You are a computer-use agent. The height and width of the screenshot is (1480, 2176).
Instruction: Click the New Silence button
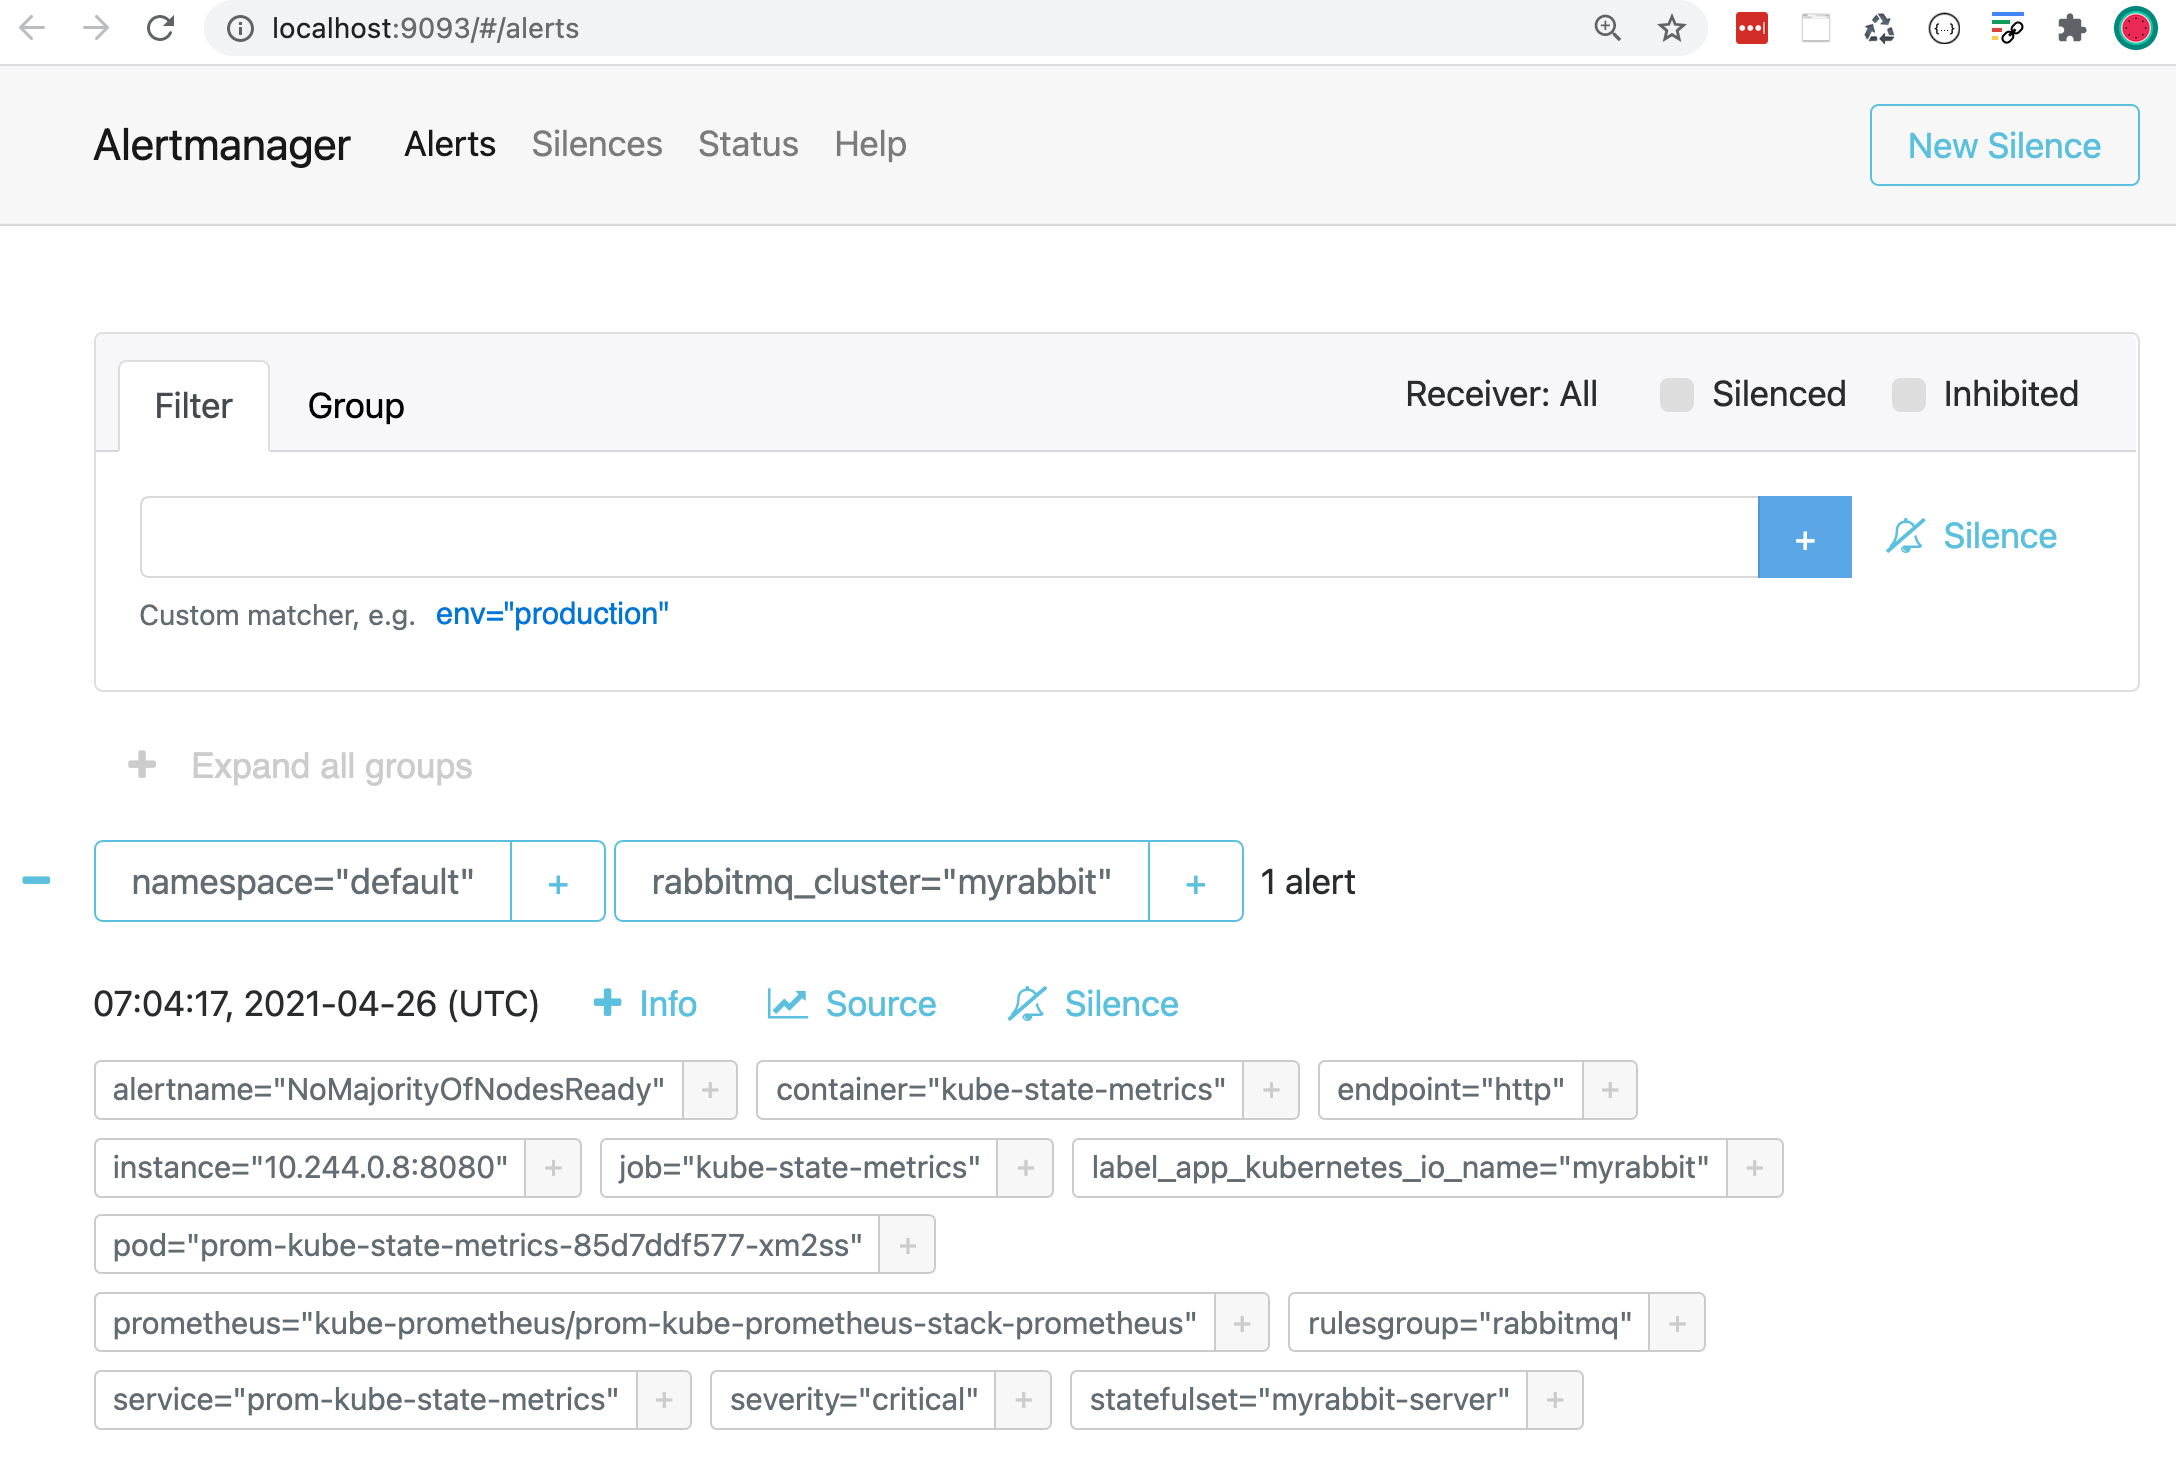click(2003, 146)
